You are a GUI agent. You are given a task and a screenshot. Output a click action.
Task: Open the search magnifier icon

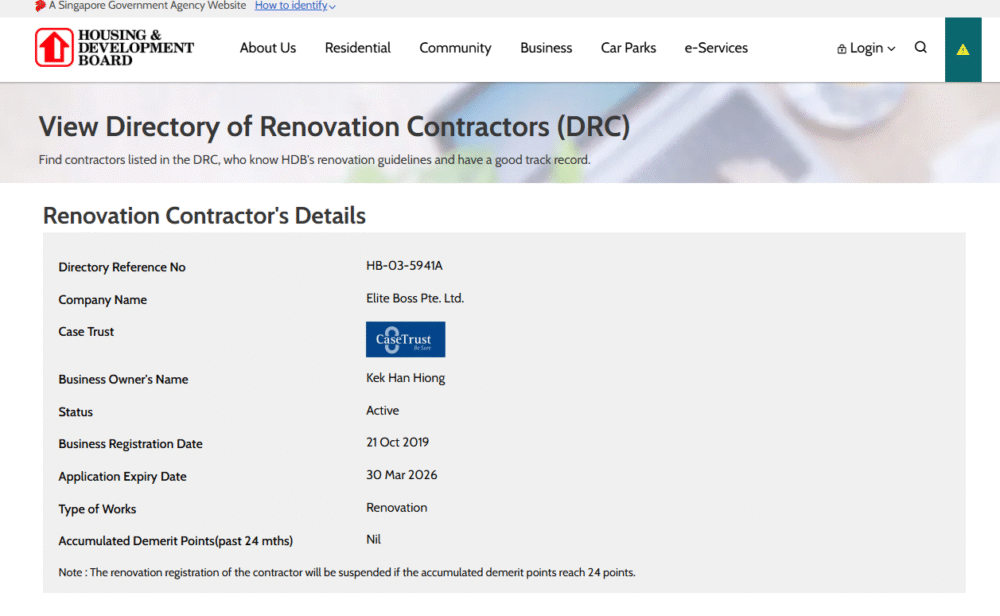tap(920, 47)
